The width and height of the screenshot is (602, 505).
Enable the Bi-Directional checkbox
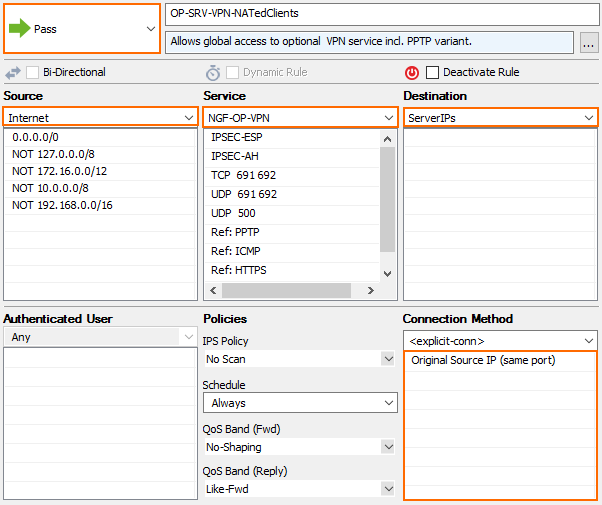tap(32, 72)
